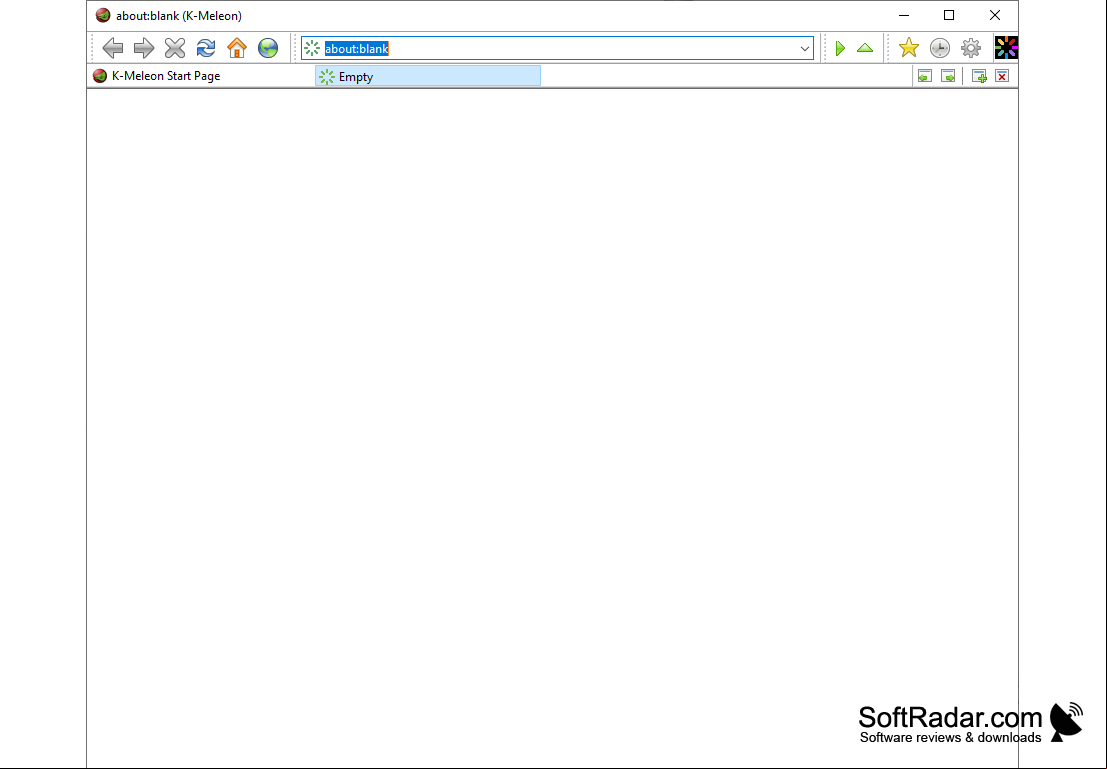Maximize the K-Meleon window
Image resolution: width=1107 pixels, height=769 pixels.
coord(949,16)
